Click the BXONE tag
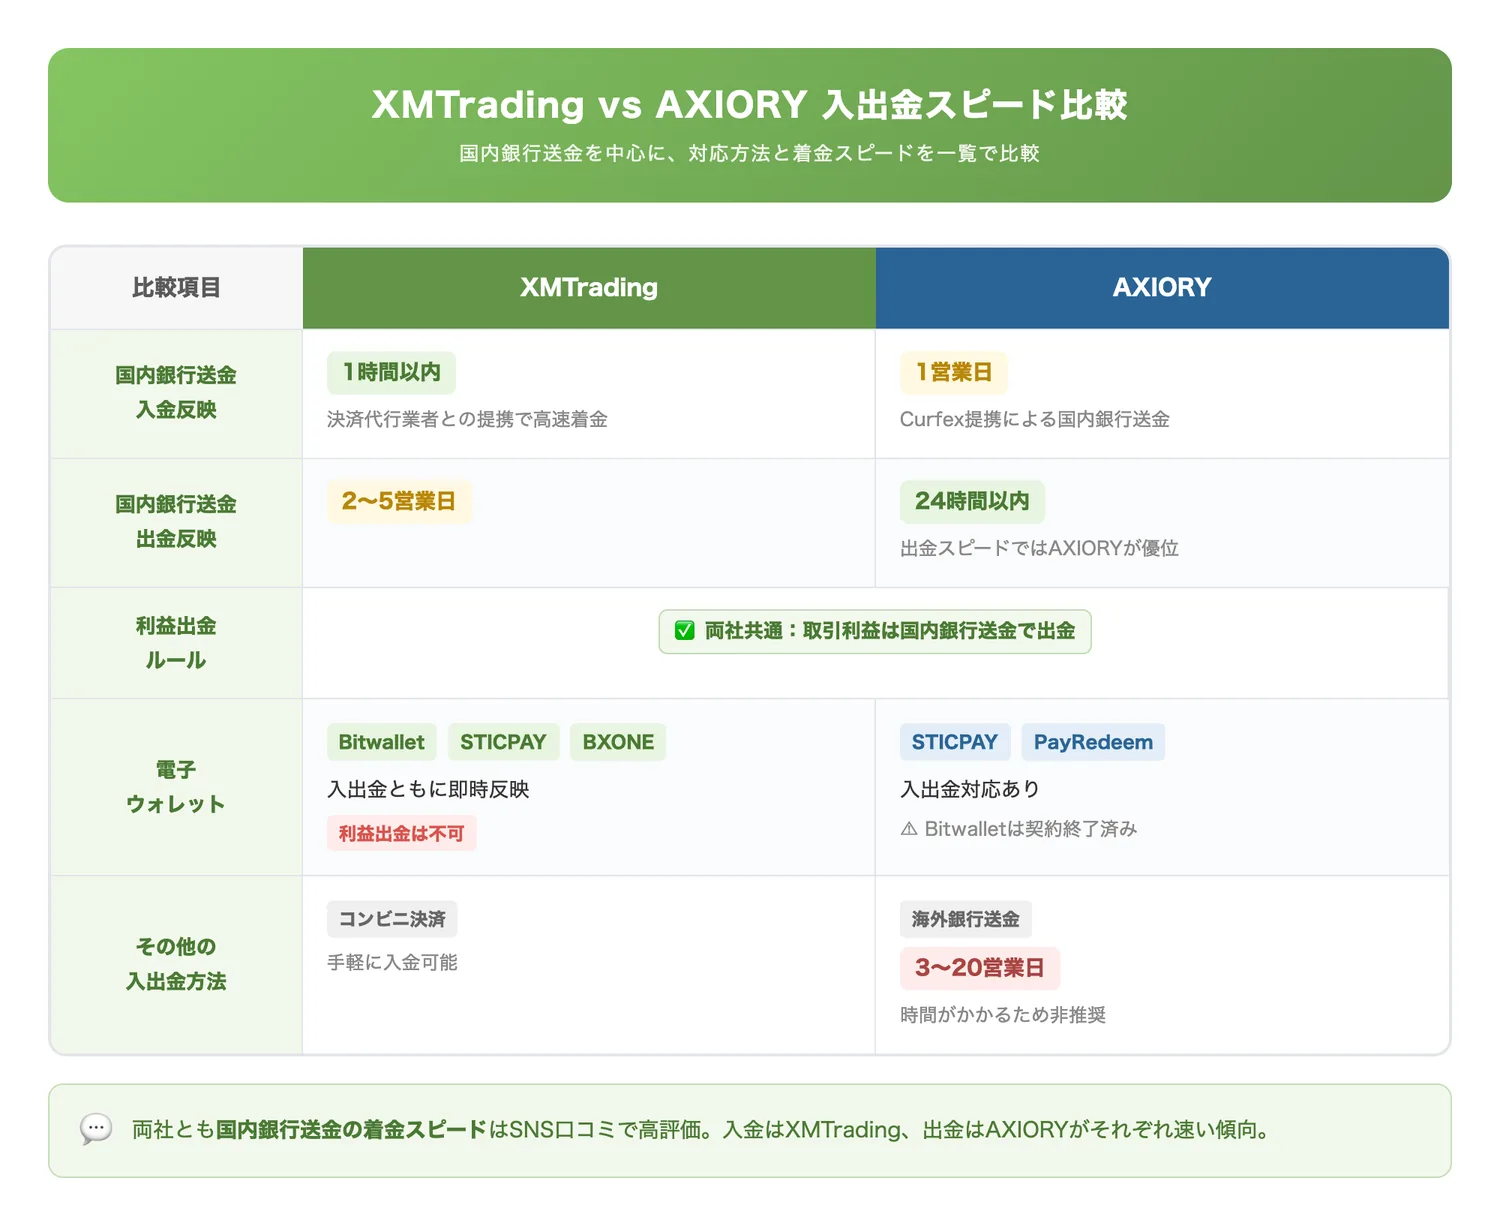1500x1226 pixels. tap(618, 742)
